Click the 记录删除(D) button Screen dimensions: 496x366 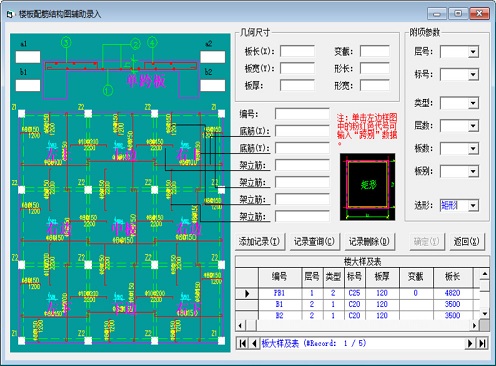point(369,241)
